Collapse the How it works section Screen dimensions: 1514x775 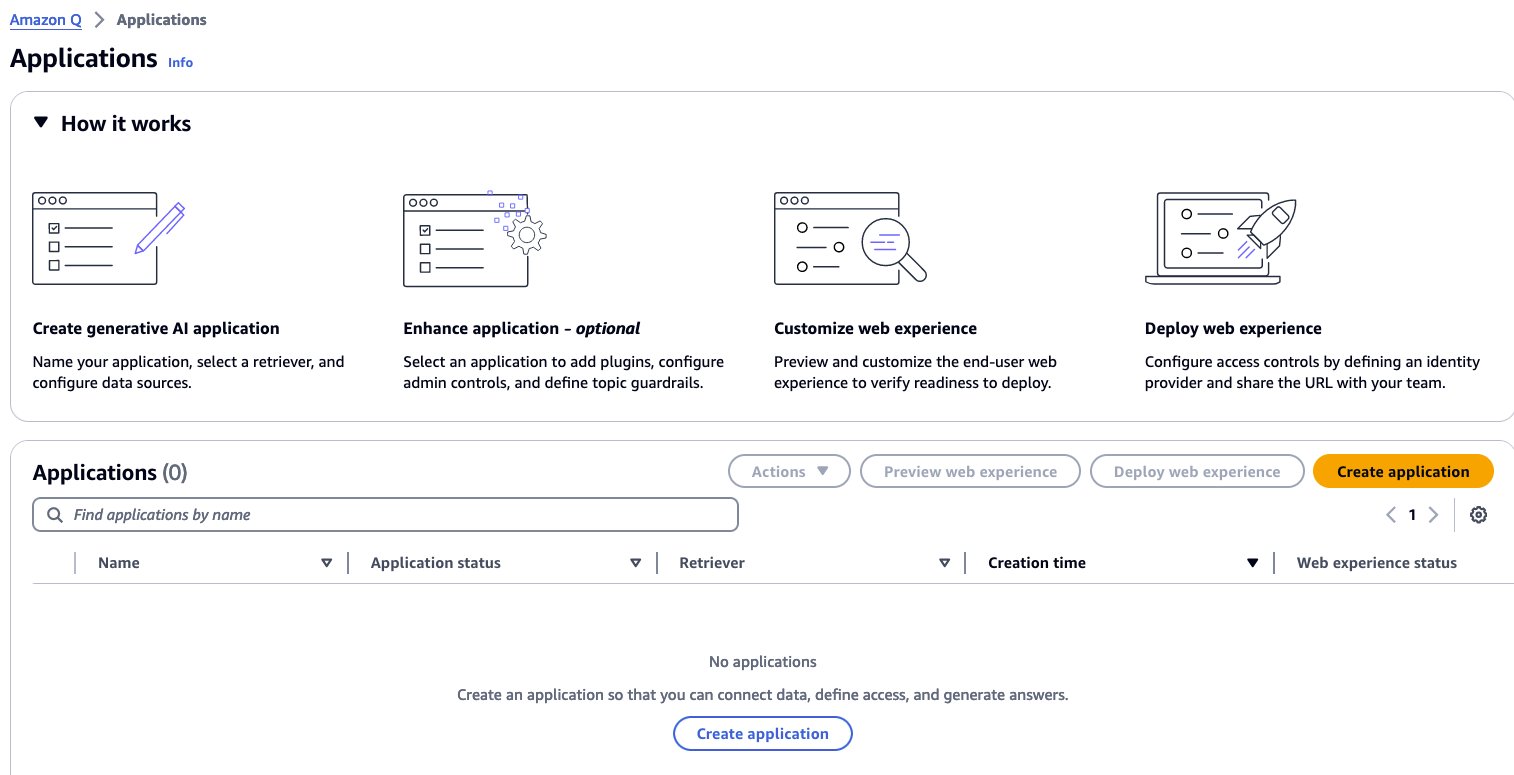pyautogui.click(x=40, y=123)
